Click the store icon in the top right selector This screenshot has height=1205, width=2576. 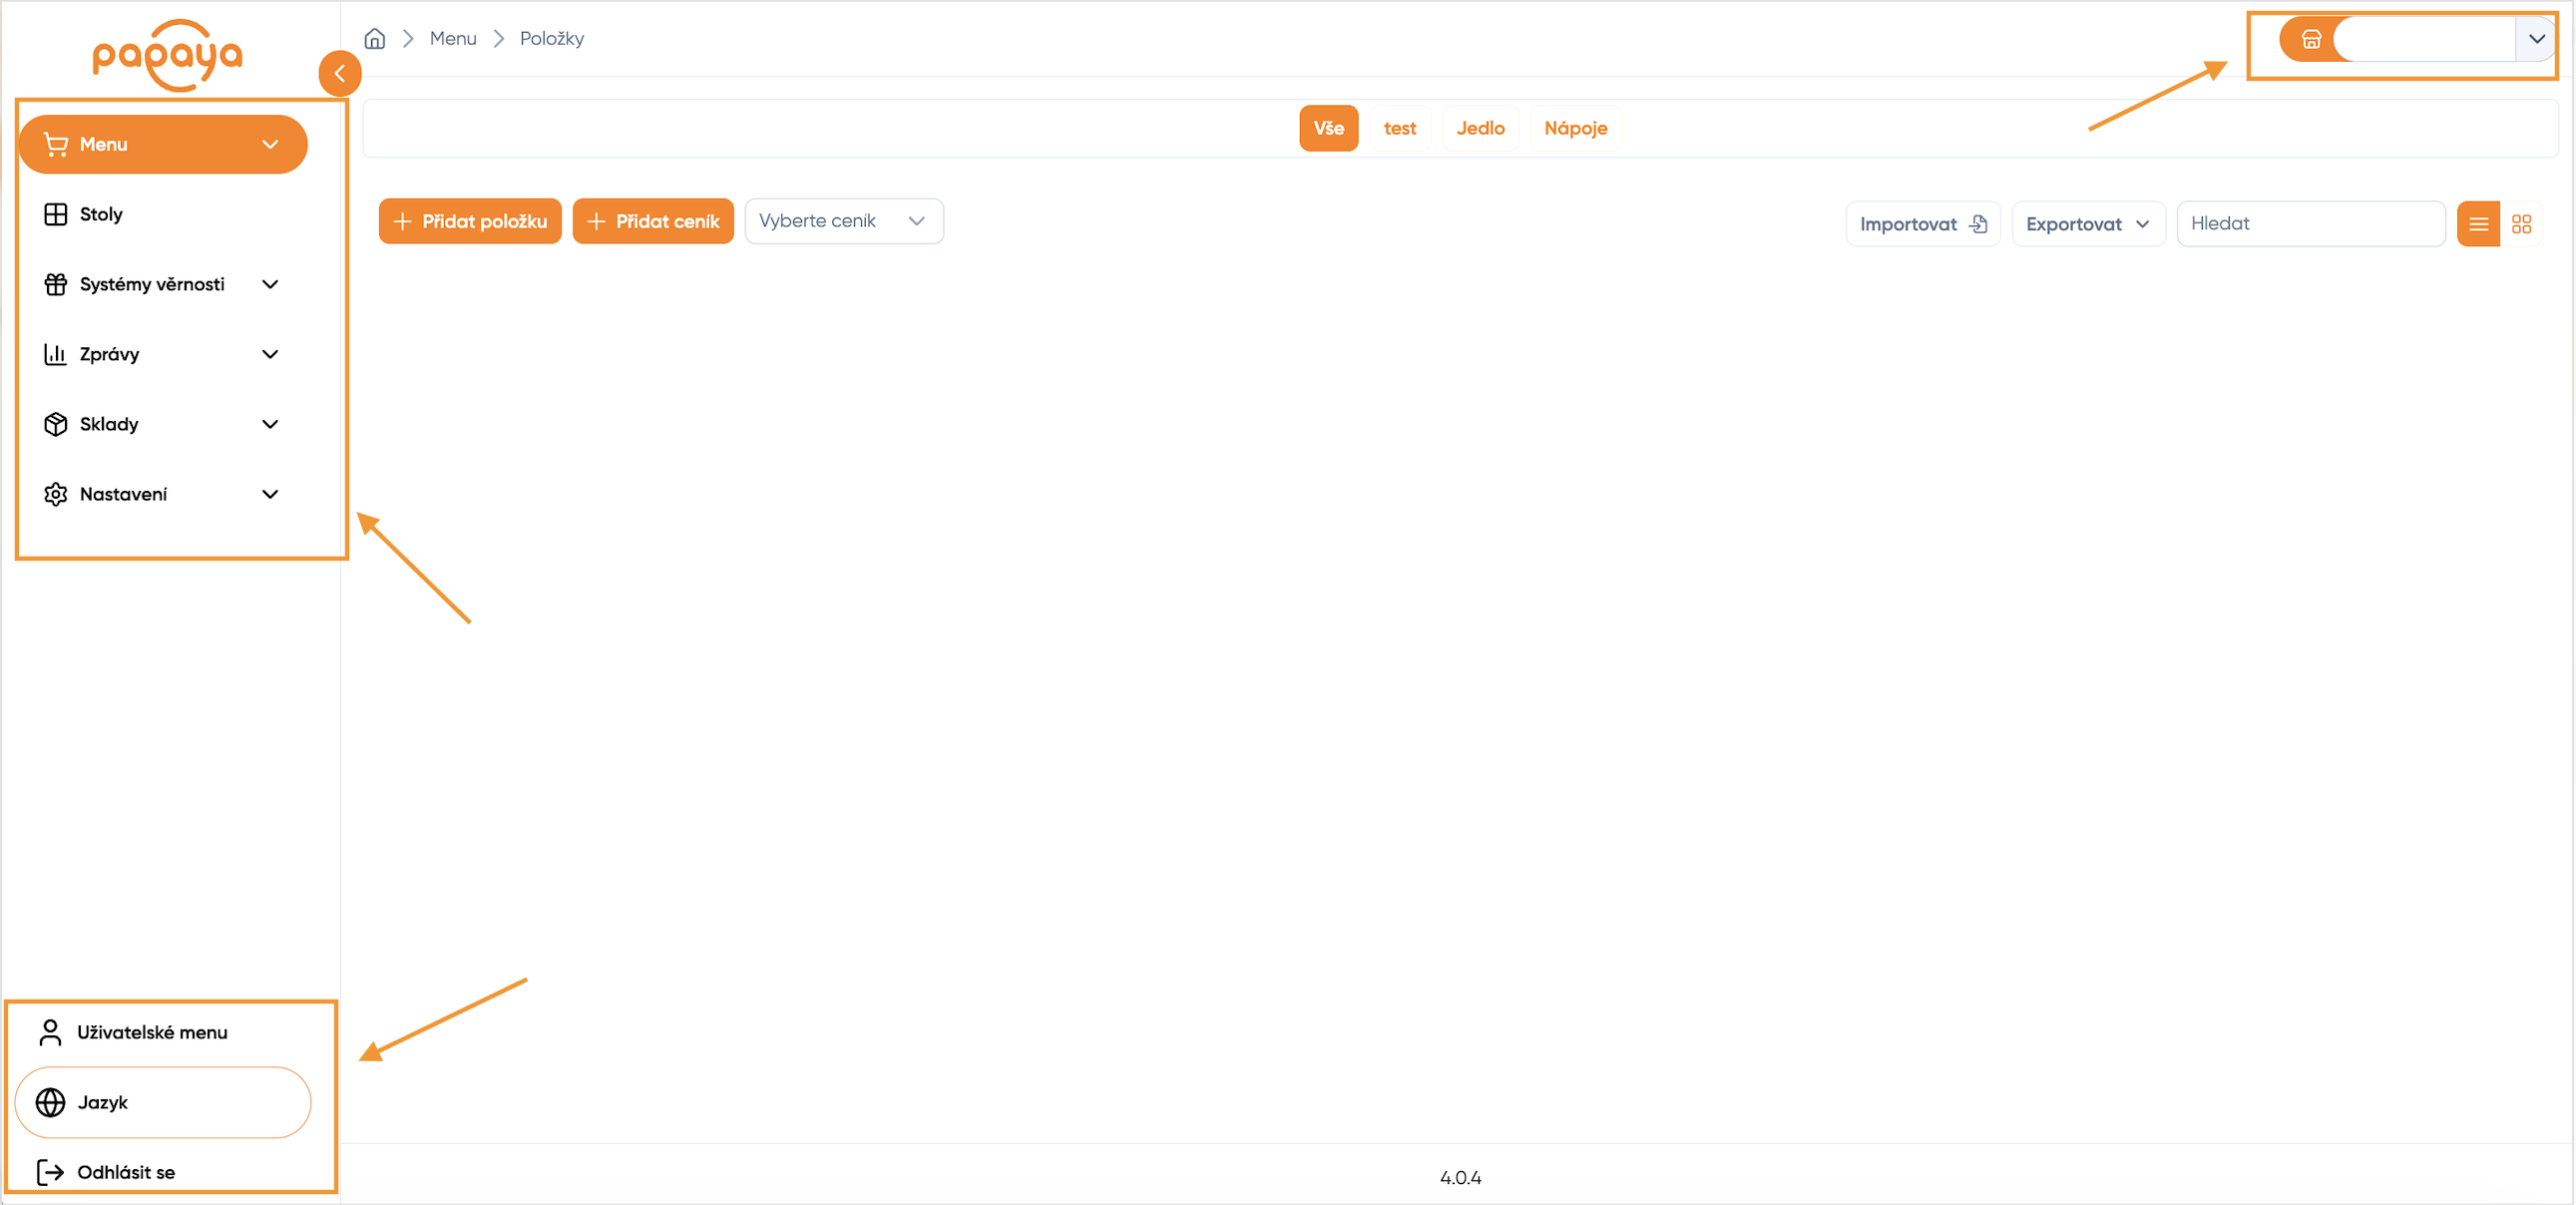tap(2311, 40)
